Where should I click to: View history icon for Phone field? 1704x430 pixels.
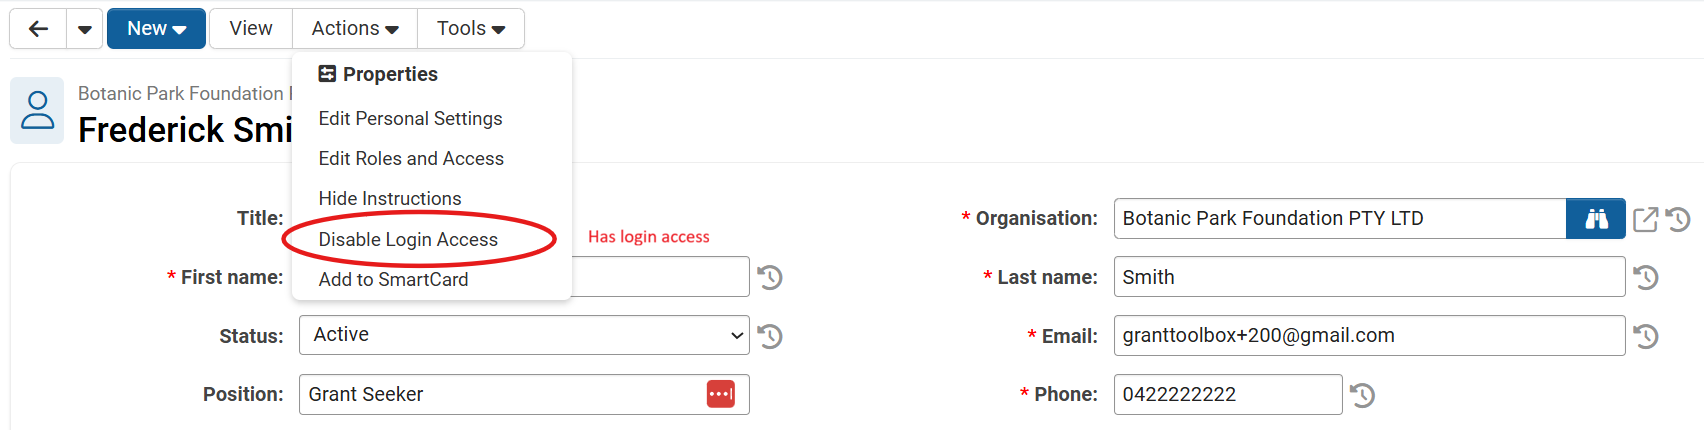tap(1363, 395)
